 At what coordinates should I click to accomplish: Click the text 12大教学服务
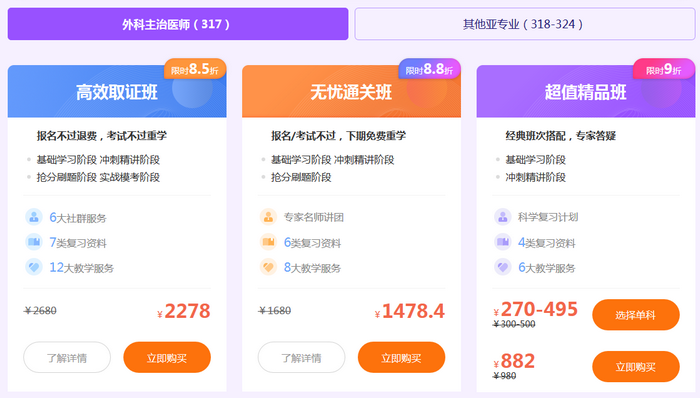[x=81, y=268]
